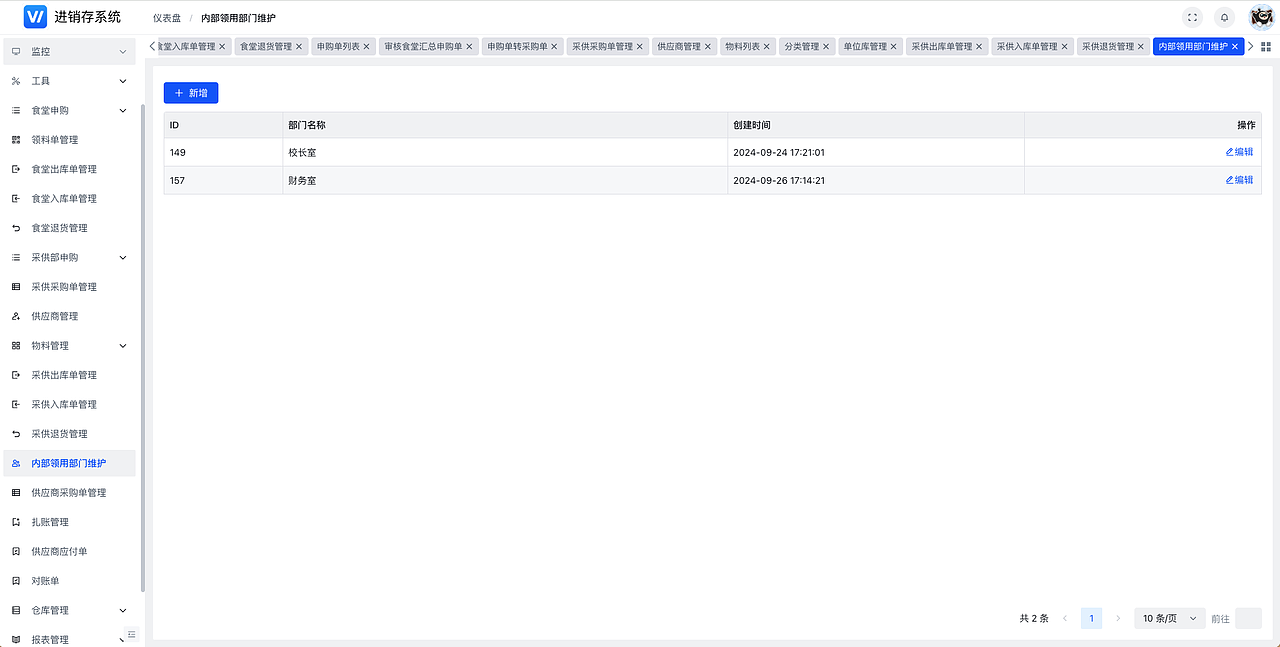Close the 分类管理 tab

tap(827, 46)
